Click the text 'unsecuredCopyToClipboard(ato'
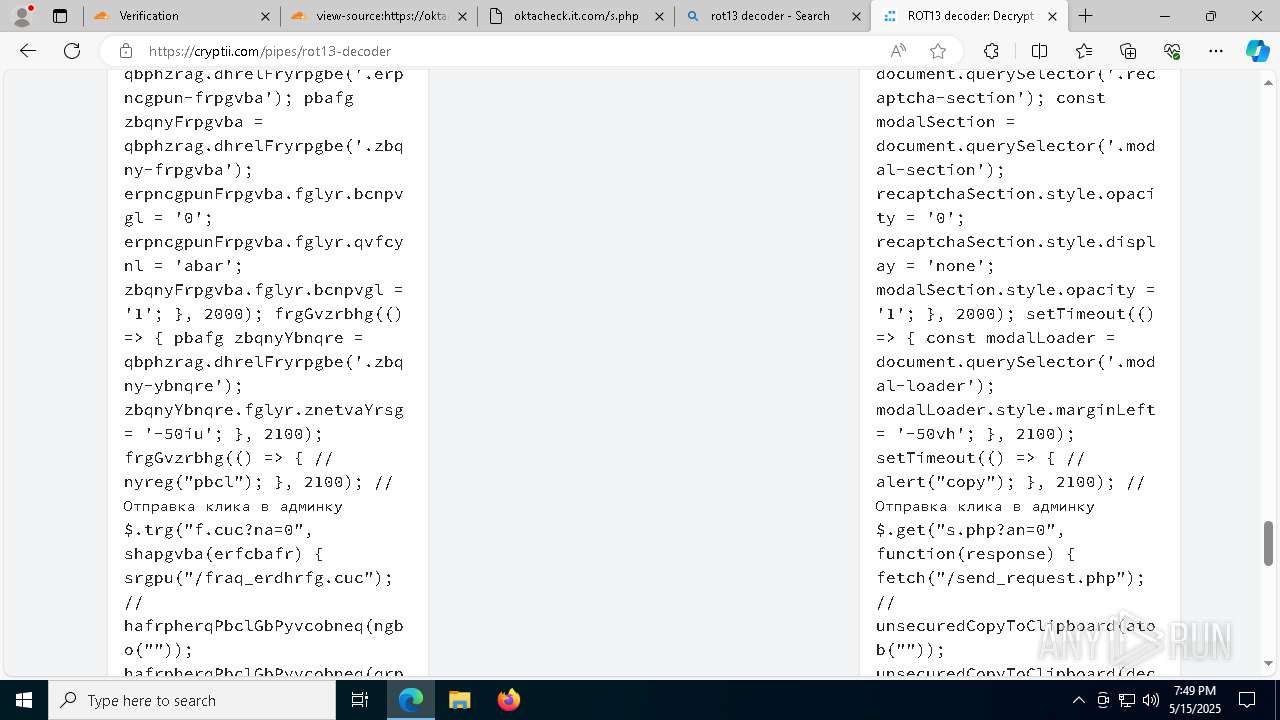1280x720 pixels. (1016, 626)
